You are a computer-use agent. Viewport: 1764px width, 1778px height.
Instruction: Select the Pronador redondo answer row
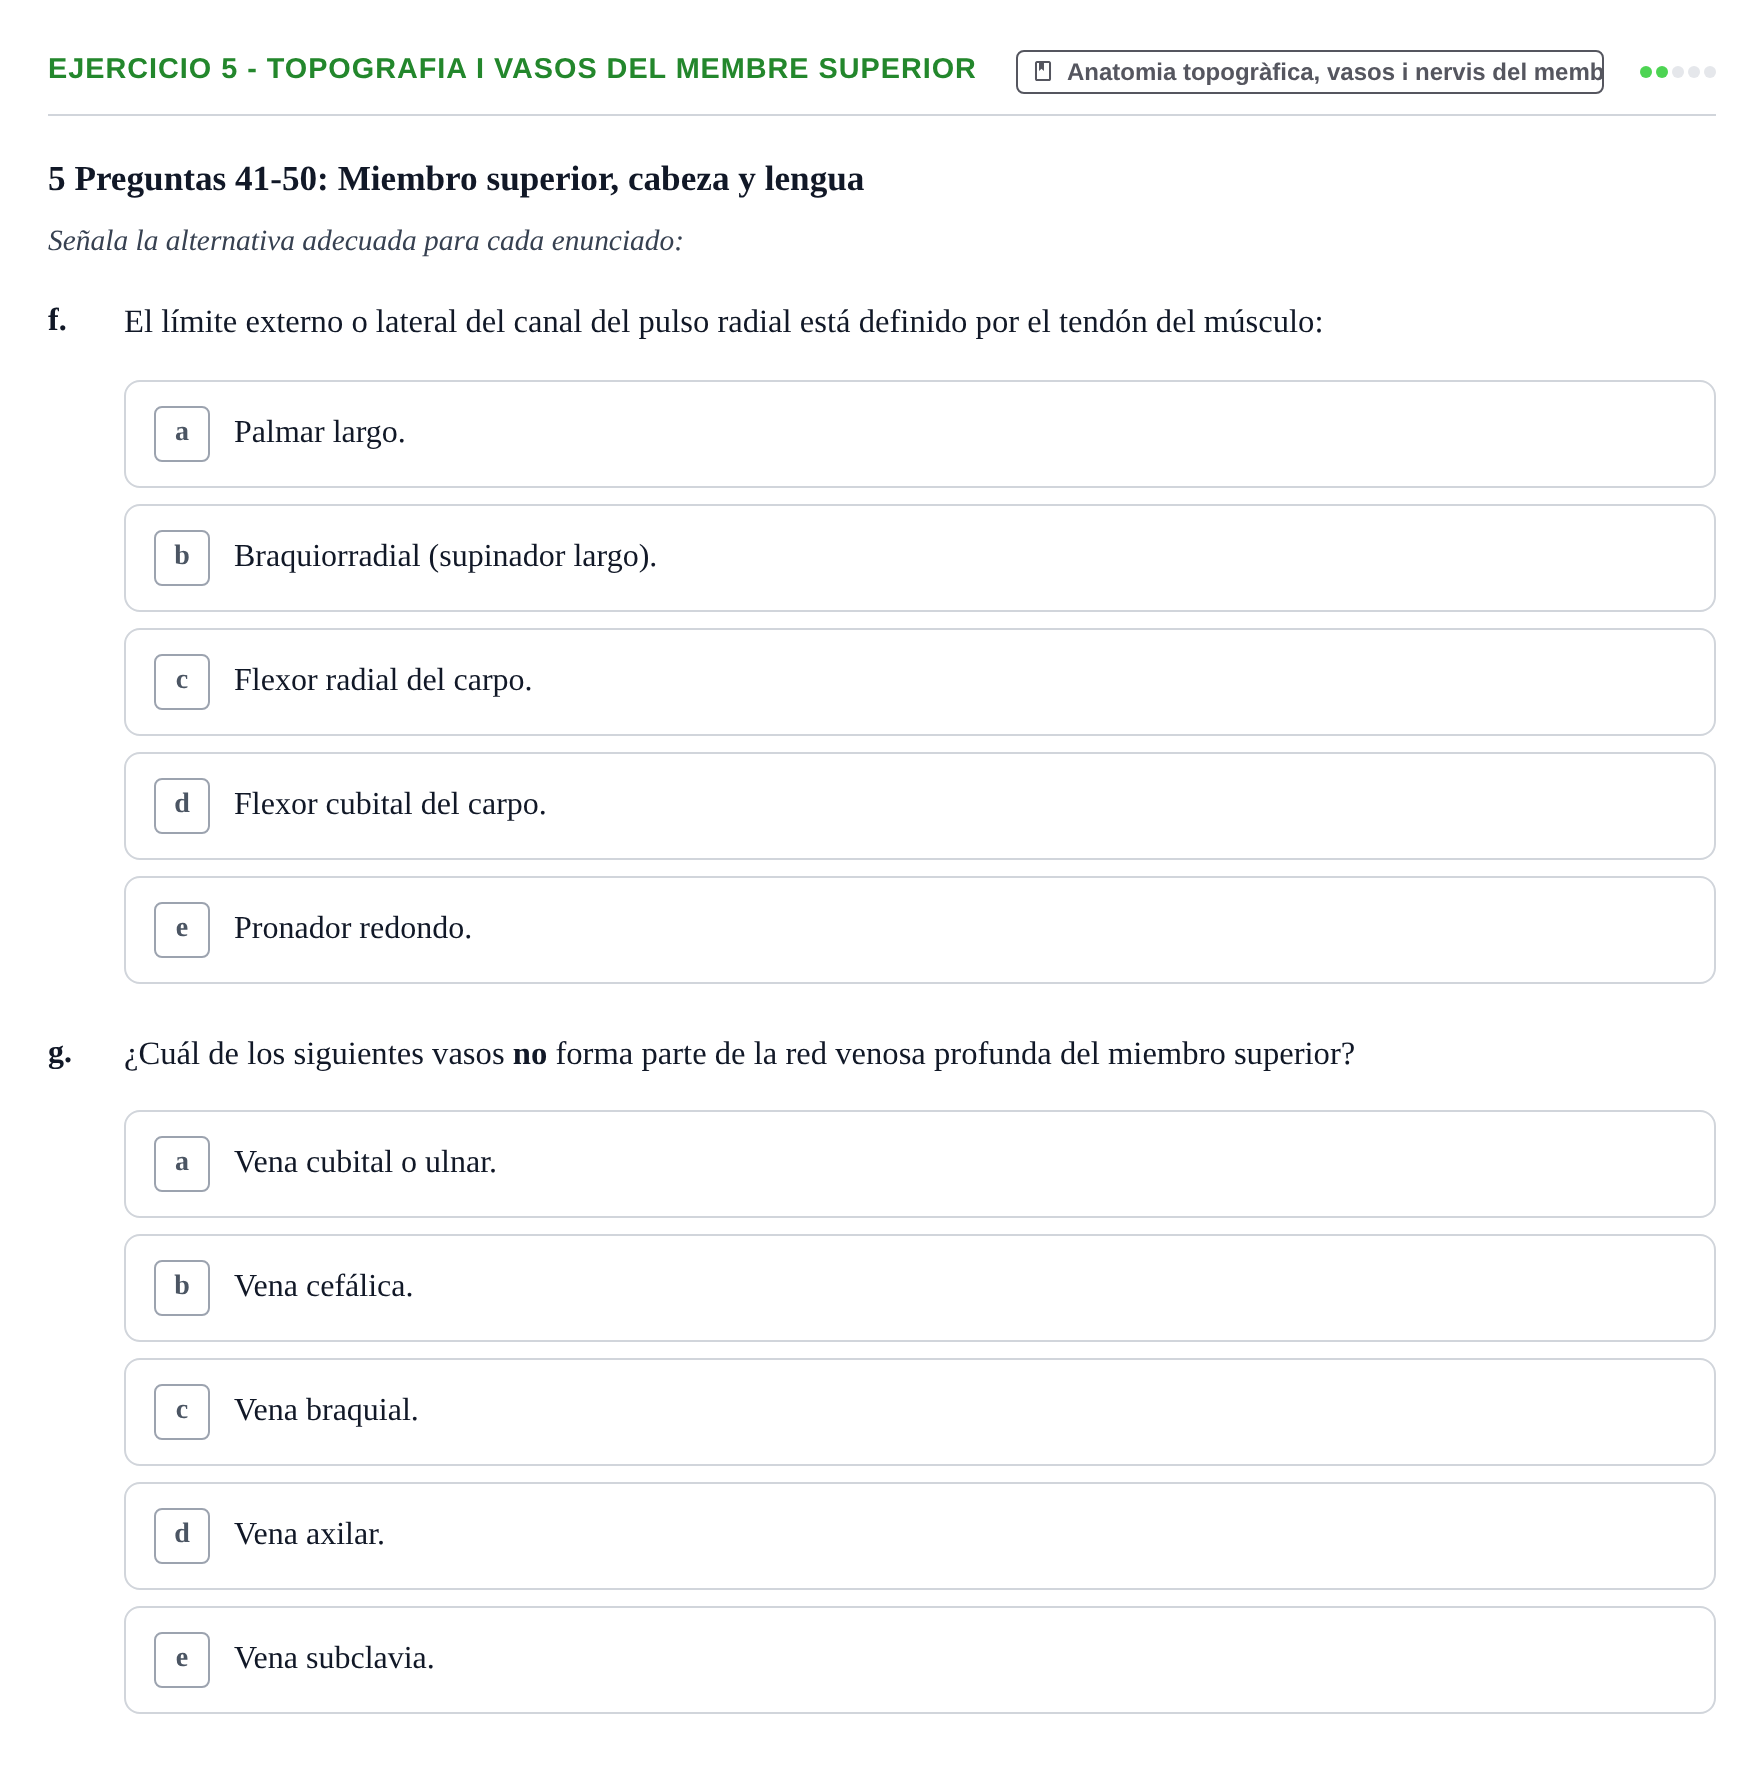point(920,930)
